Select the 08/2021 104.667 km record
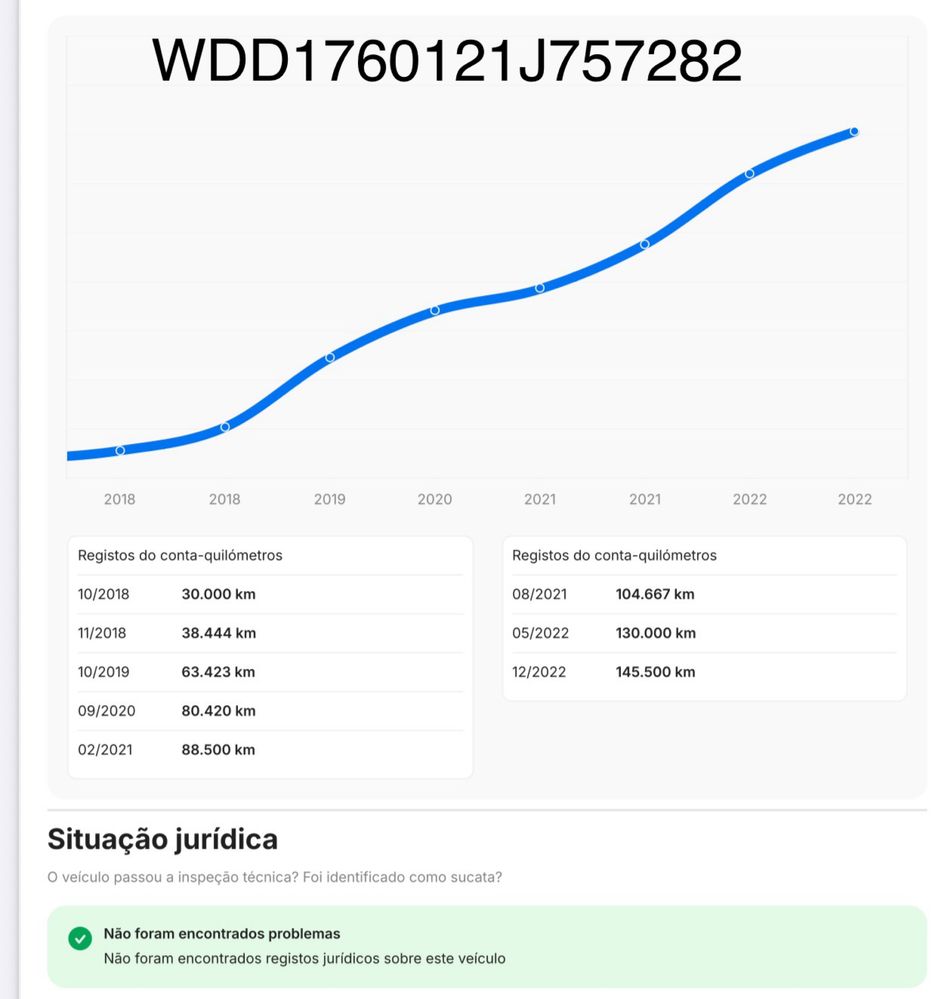 tap(704, 594)
